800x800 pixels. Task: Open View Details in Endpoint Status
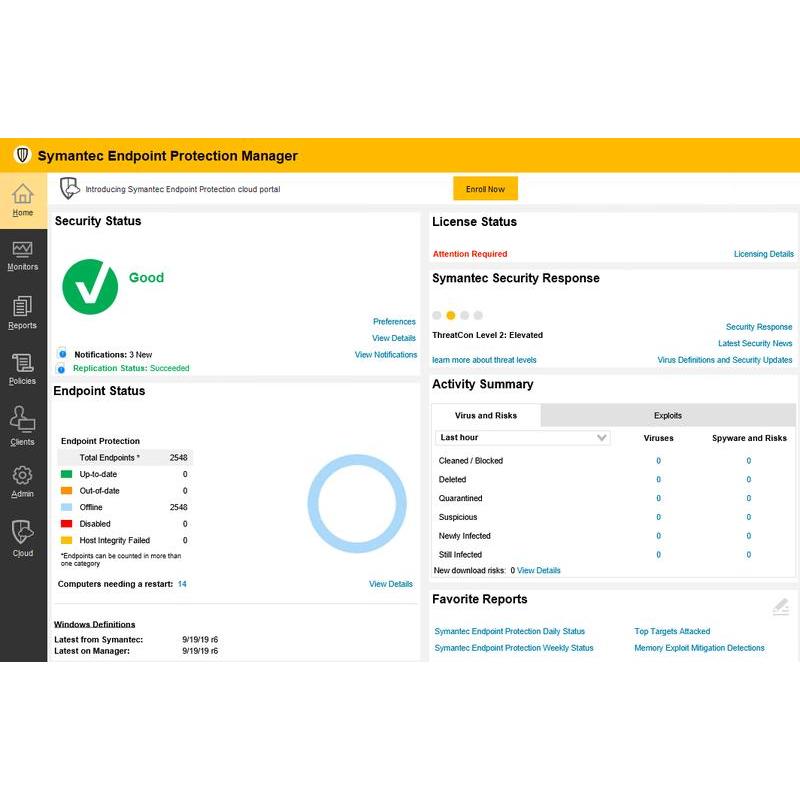click(390, 584)
